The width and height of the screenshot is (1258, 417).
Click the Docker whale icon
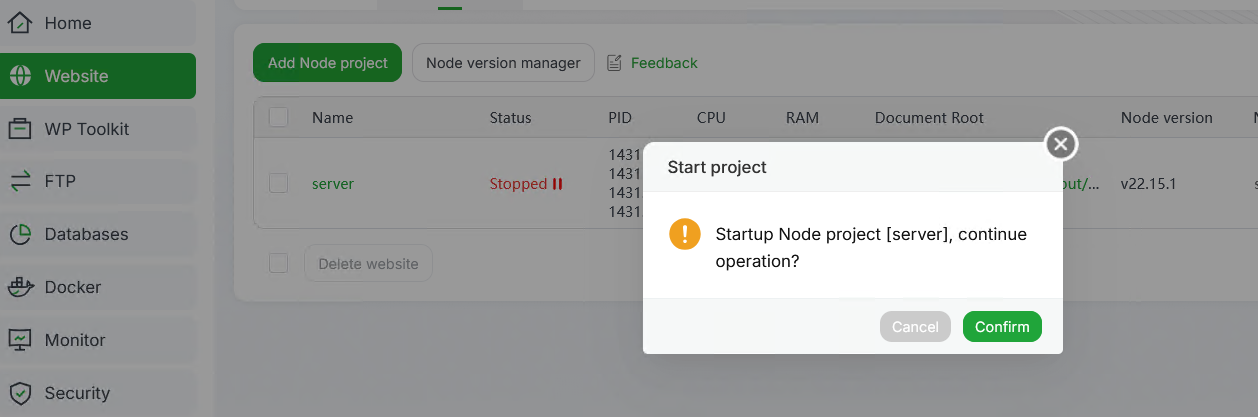[x=20, y=287]
